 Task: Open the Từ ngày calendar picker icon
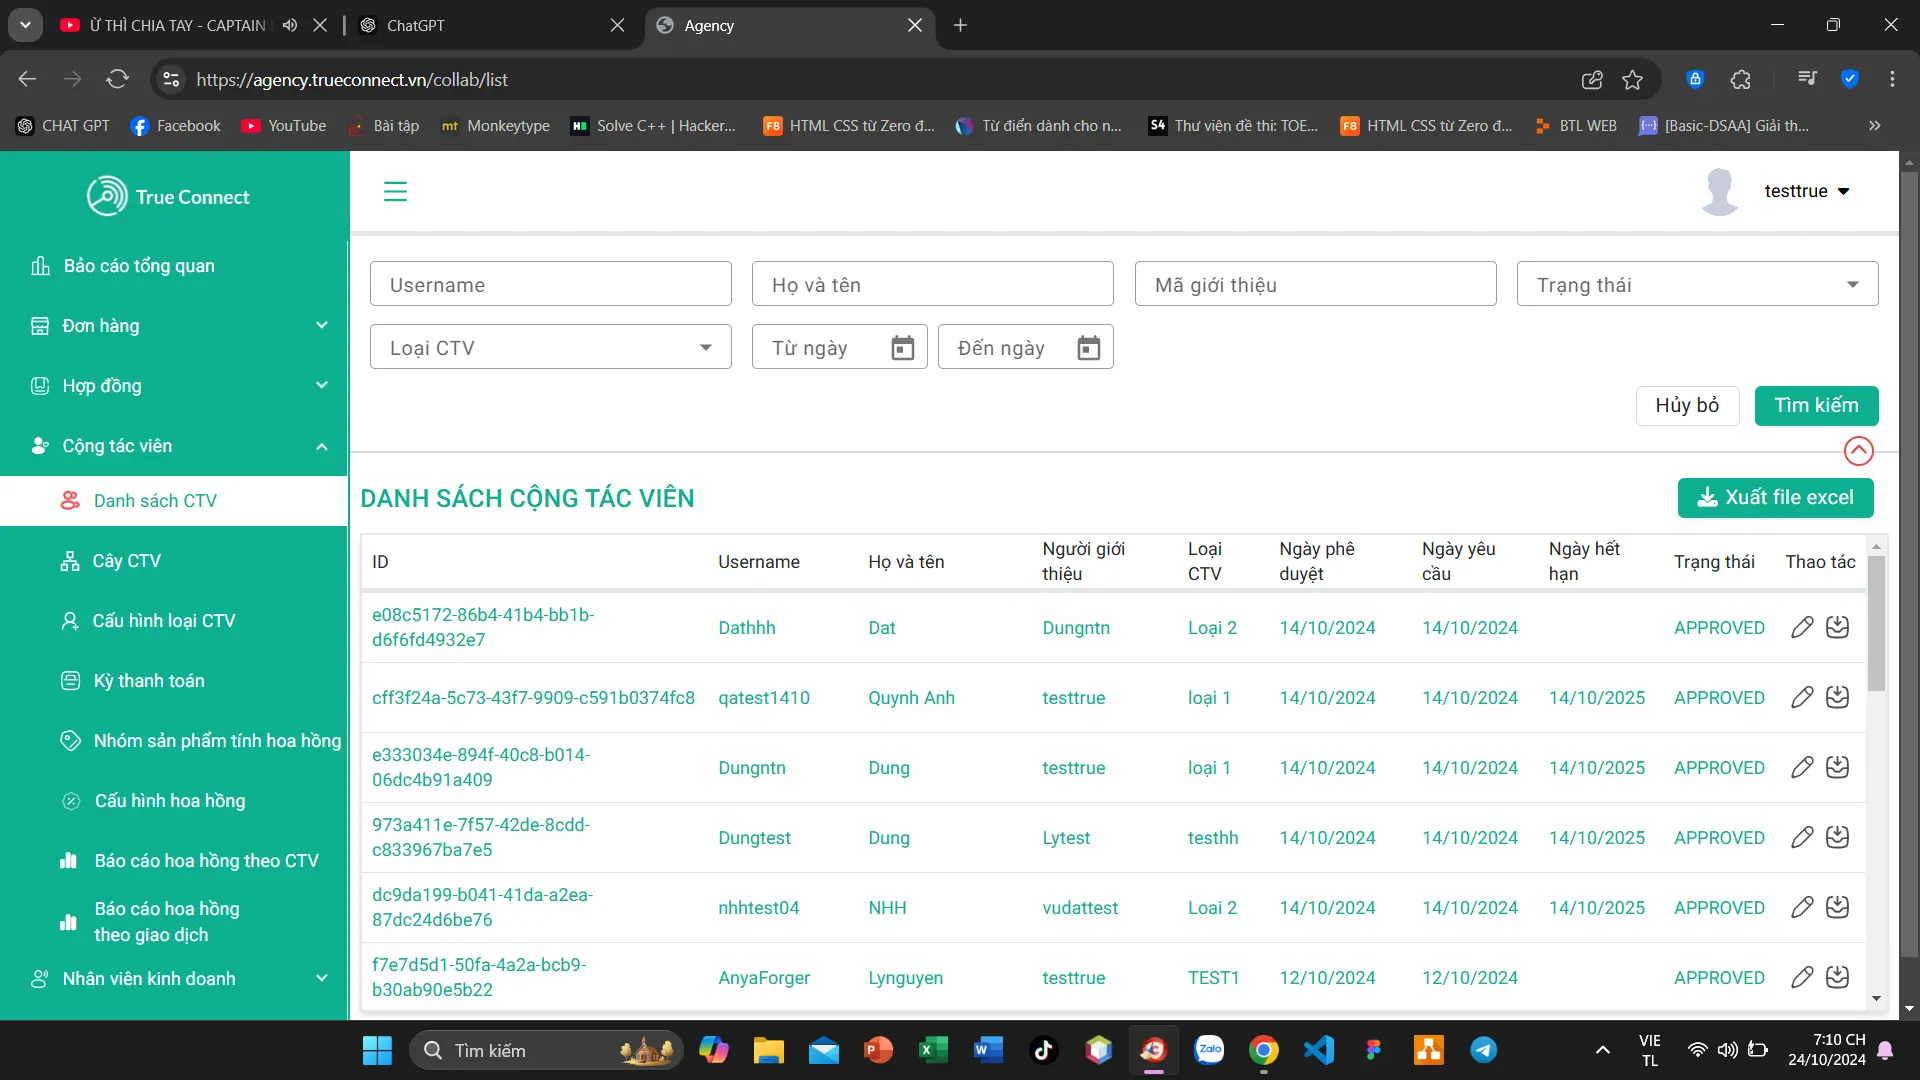(x=902, y=348)
